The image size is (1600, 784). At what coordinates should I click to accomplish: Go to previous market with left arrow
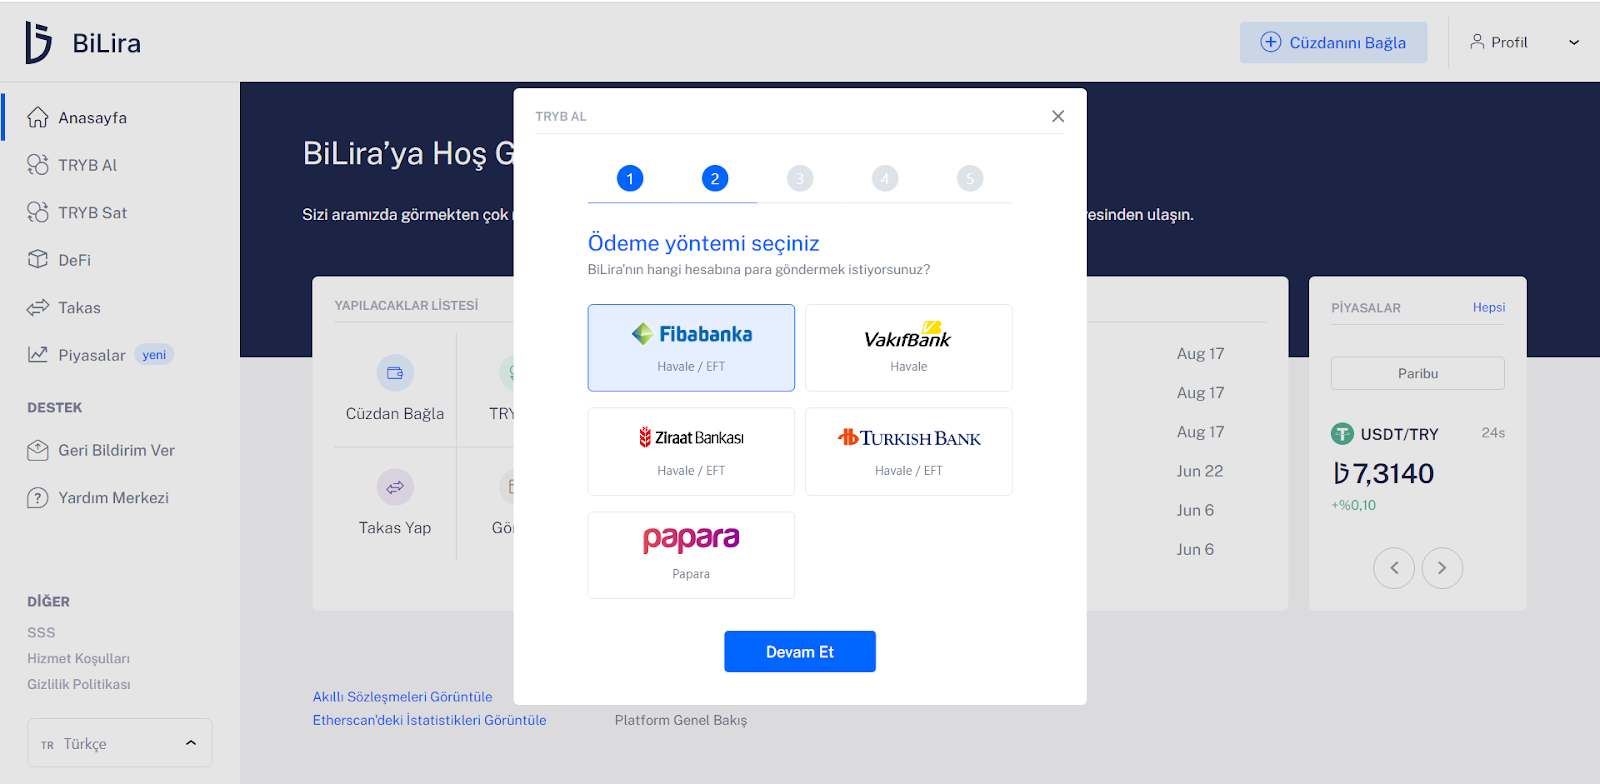(1394, 568)
